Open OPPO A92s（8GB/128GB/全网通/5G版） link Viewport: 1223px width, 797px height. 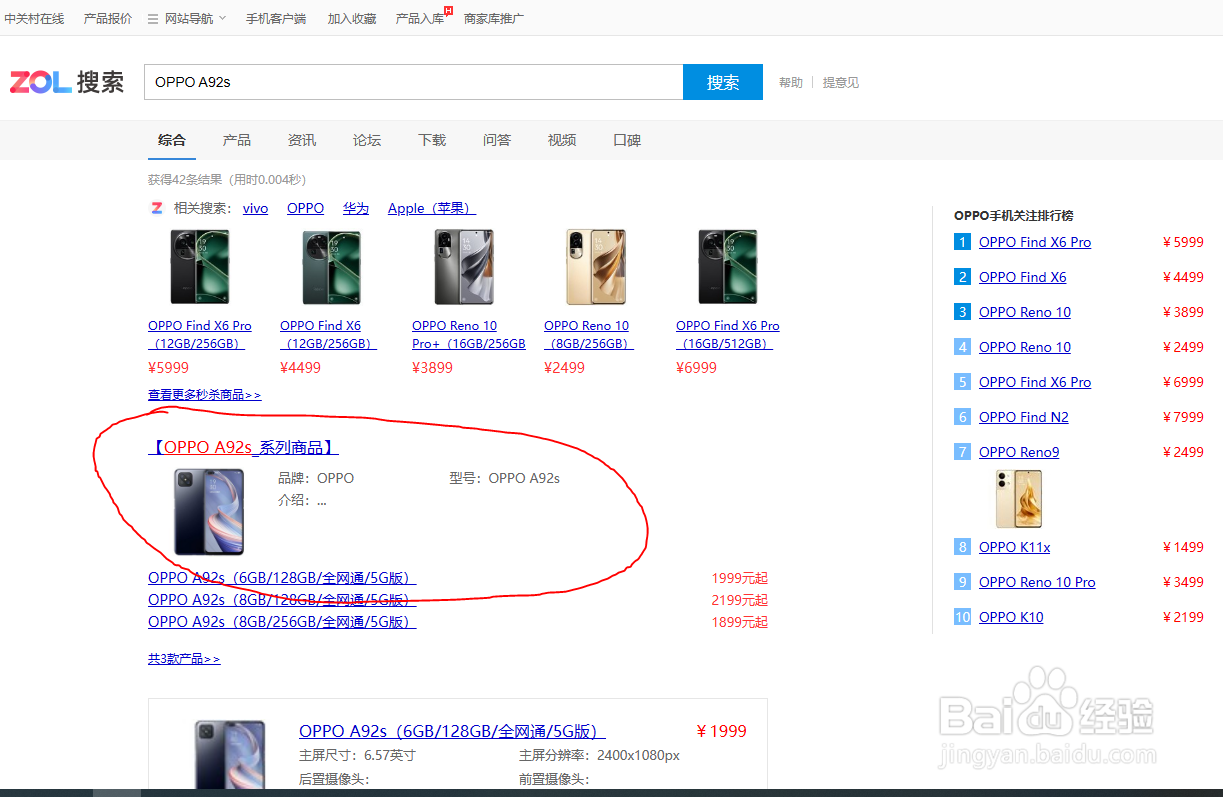(282, 600)
